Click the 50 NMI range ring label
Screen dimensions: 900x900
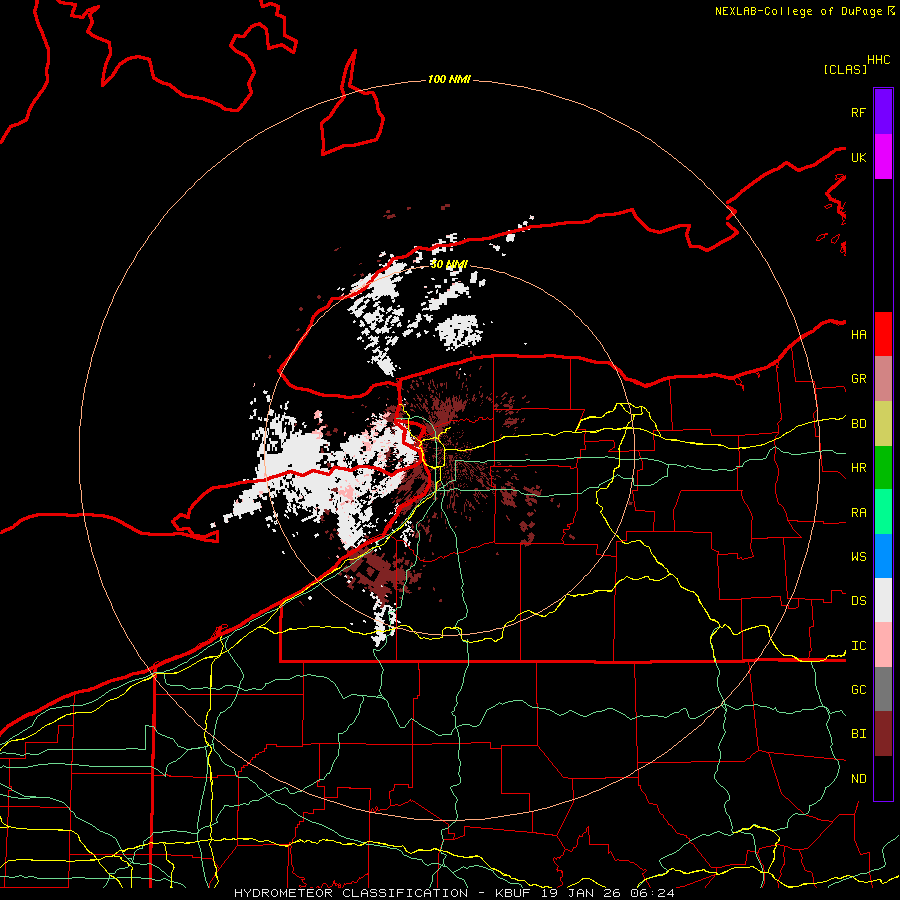point(449,264)
